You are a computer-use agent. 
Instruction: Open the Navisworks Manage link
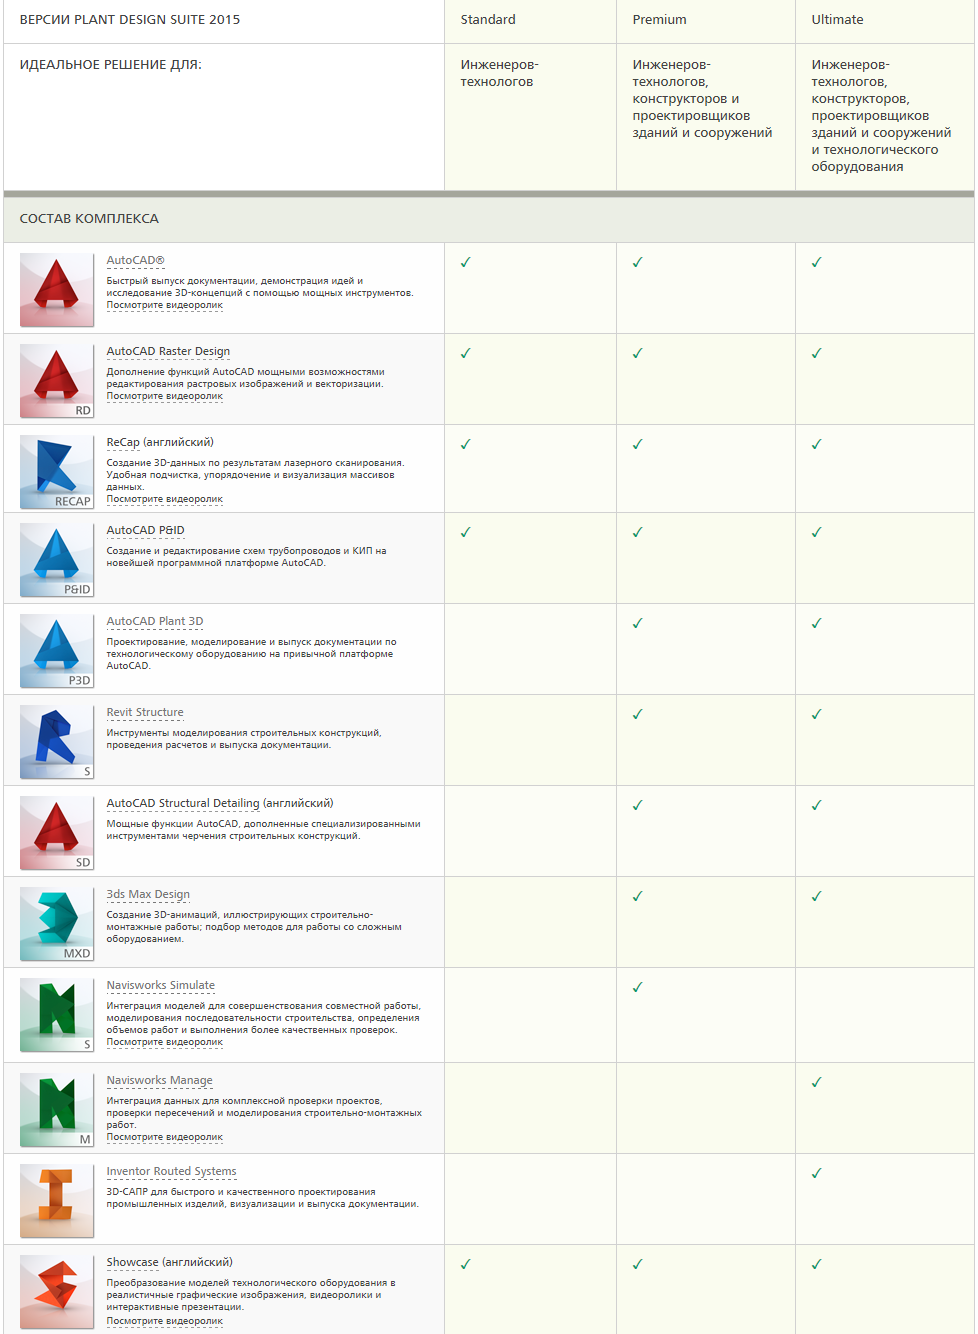(160, 1080)
